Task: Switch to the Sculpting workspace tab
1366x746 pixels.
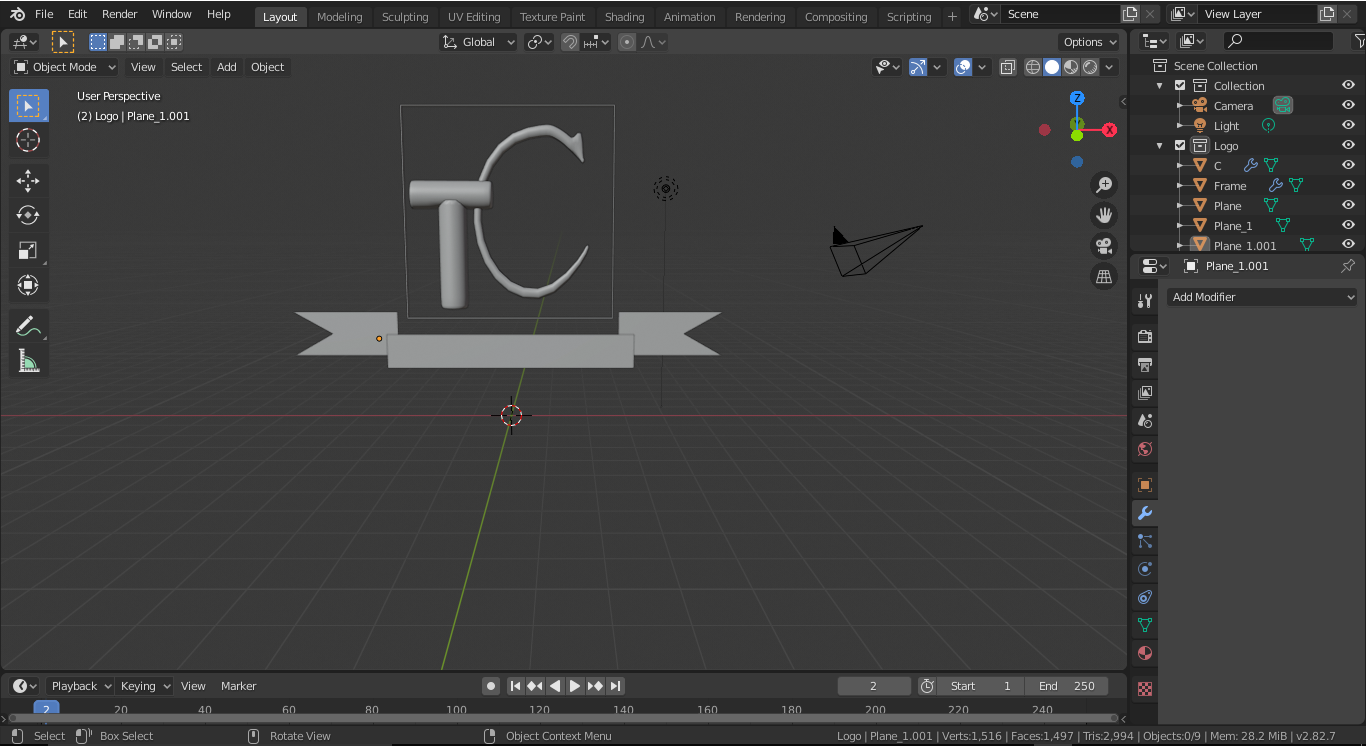Action: point(405,17)
